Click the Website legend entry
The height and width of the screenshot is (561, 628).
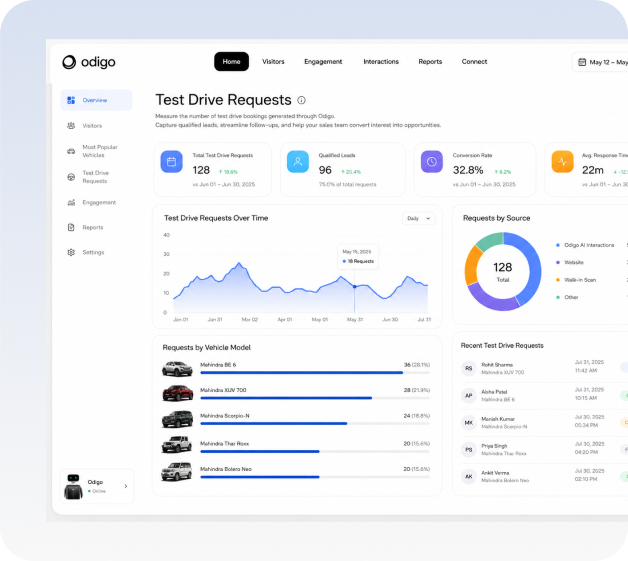[x=570, y=262]
